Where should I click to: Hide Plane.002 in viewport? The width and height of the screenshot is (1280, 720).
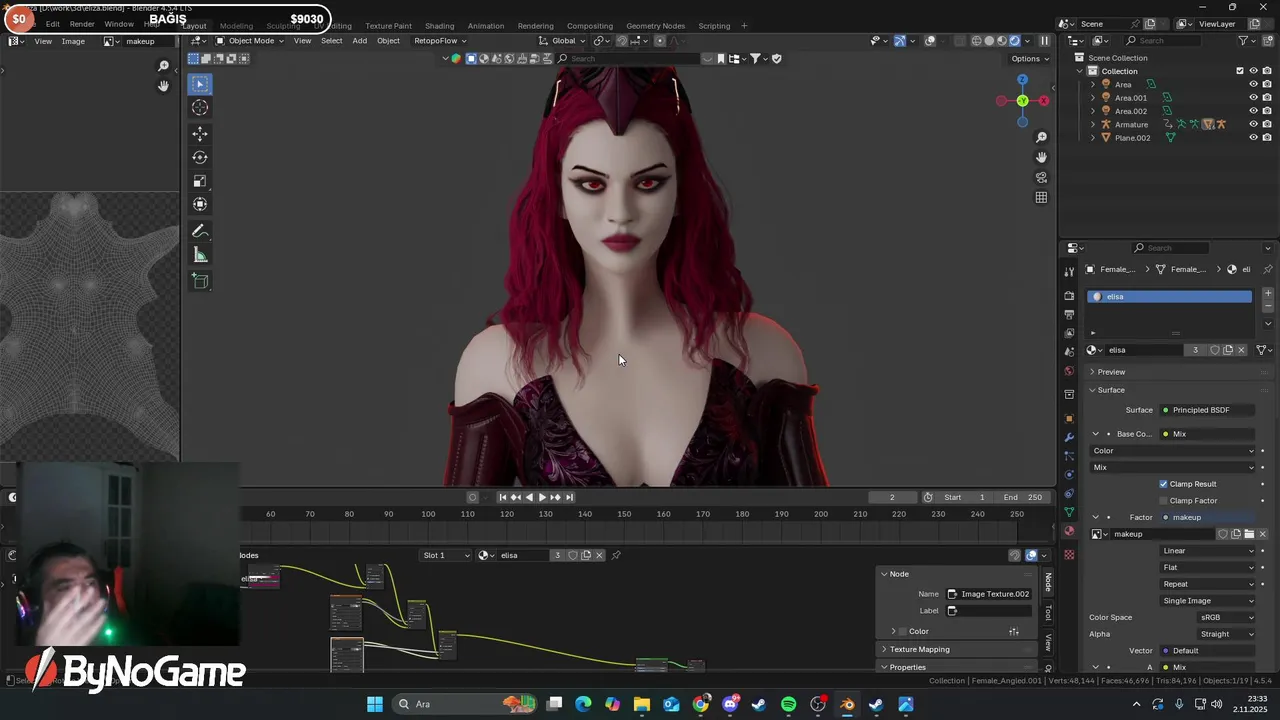point(1253,138)
